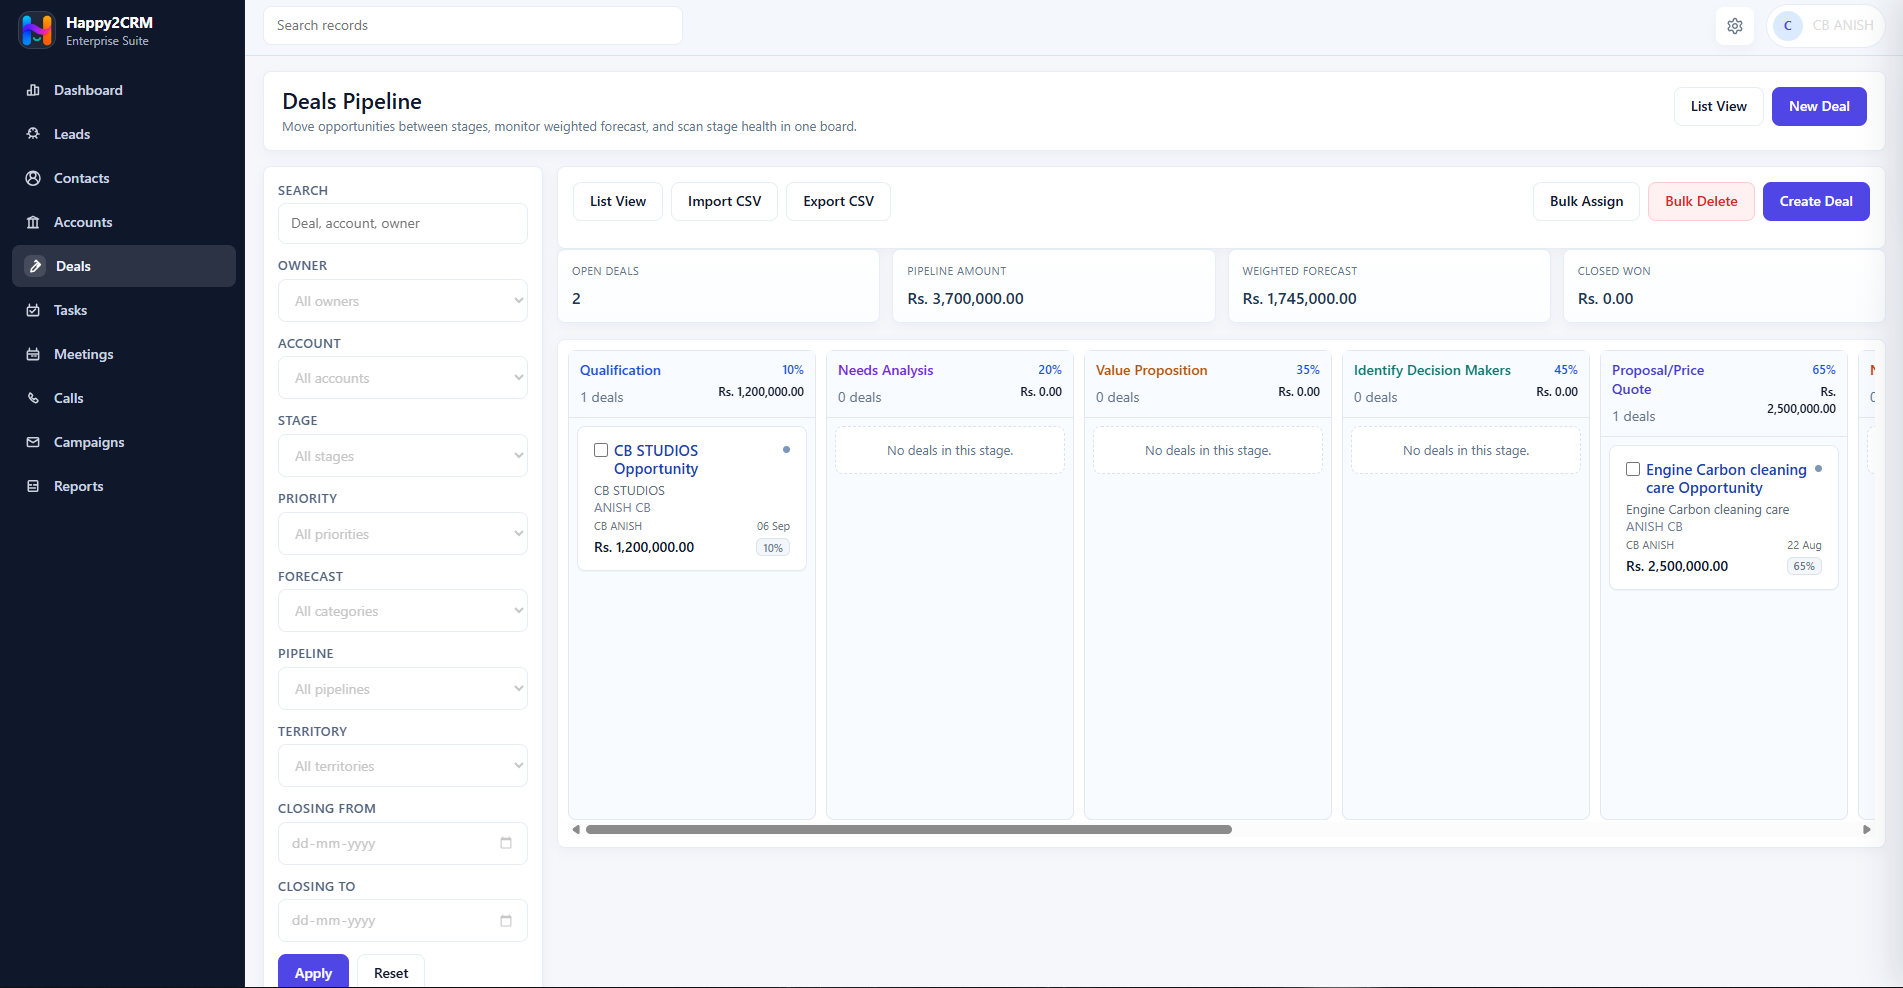Click the Campaigns envelope icon
The width and height of the screenshot is (1903, 988).
pos(33,442)
